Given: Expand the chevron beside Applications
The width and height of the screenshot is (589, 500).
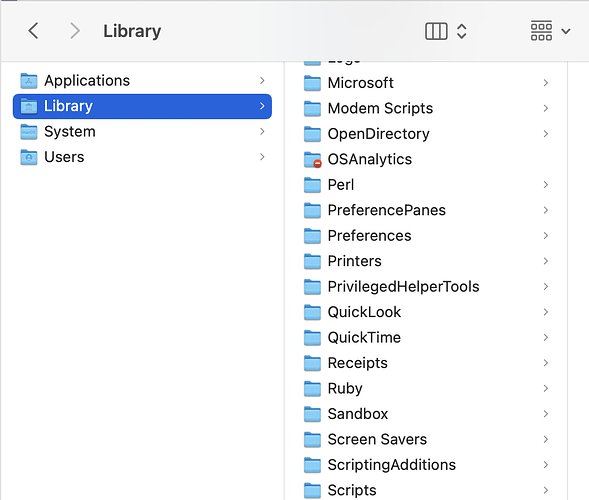Looking at the screenshot, I should pyautogui.click(x=262, y=81).
